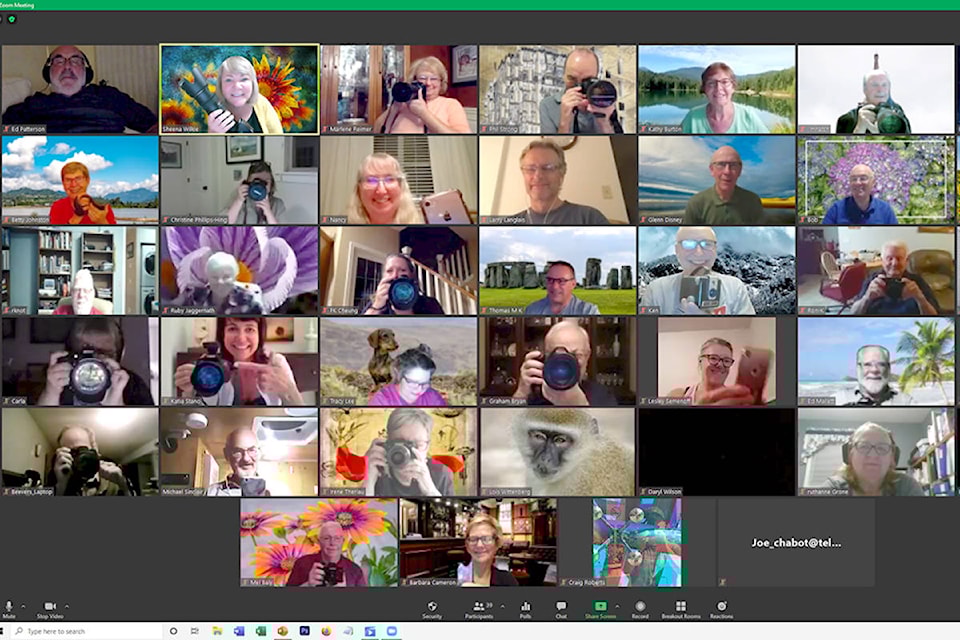
Task: Select Larry Langlais's video tile
Action: tap(558, 180)
